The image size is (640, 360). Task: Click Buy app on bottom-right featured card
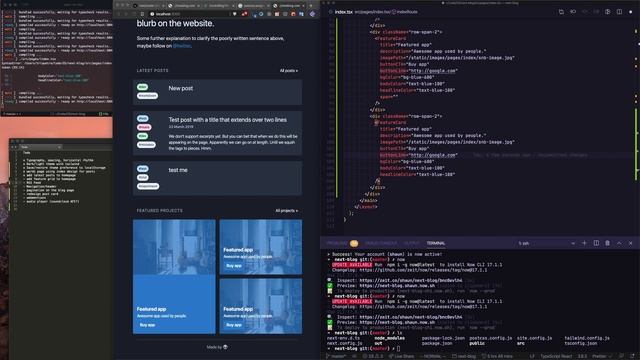tap(234, 325)
